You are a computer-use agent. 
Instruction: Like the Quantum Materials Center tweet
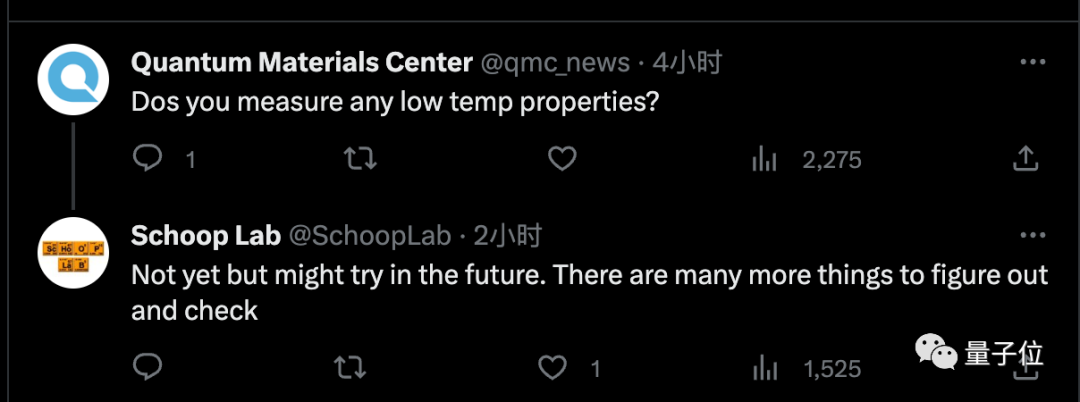tap(563, 158)
